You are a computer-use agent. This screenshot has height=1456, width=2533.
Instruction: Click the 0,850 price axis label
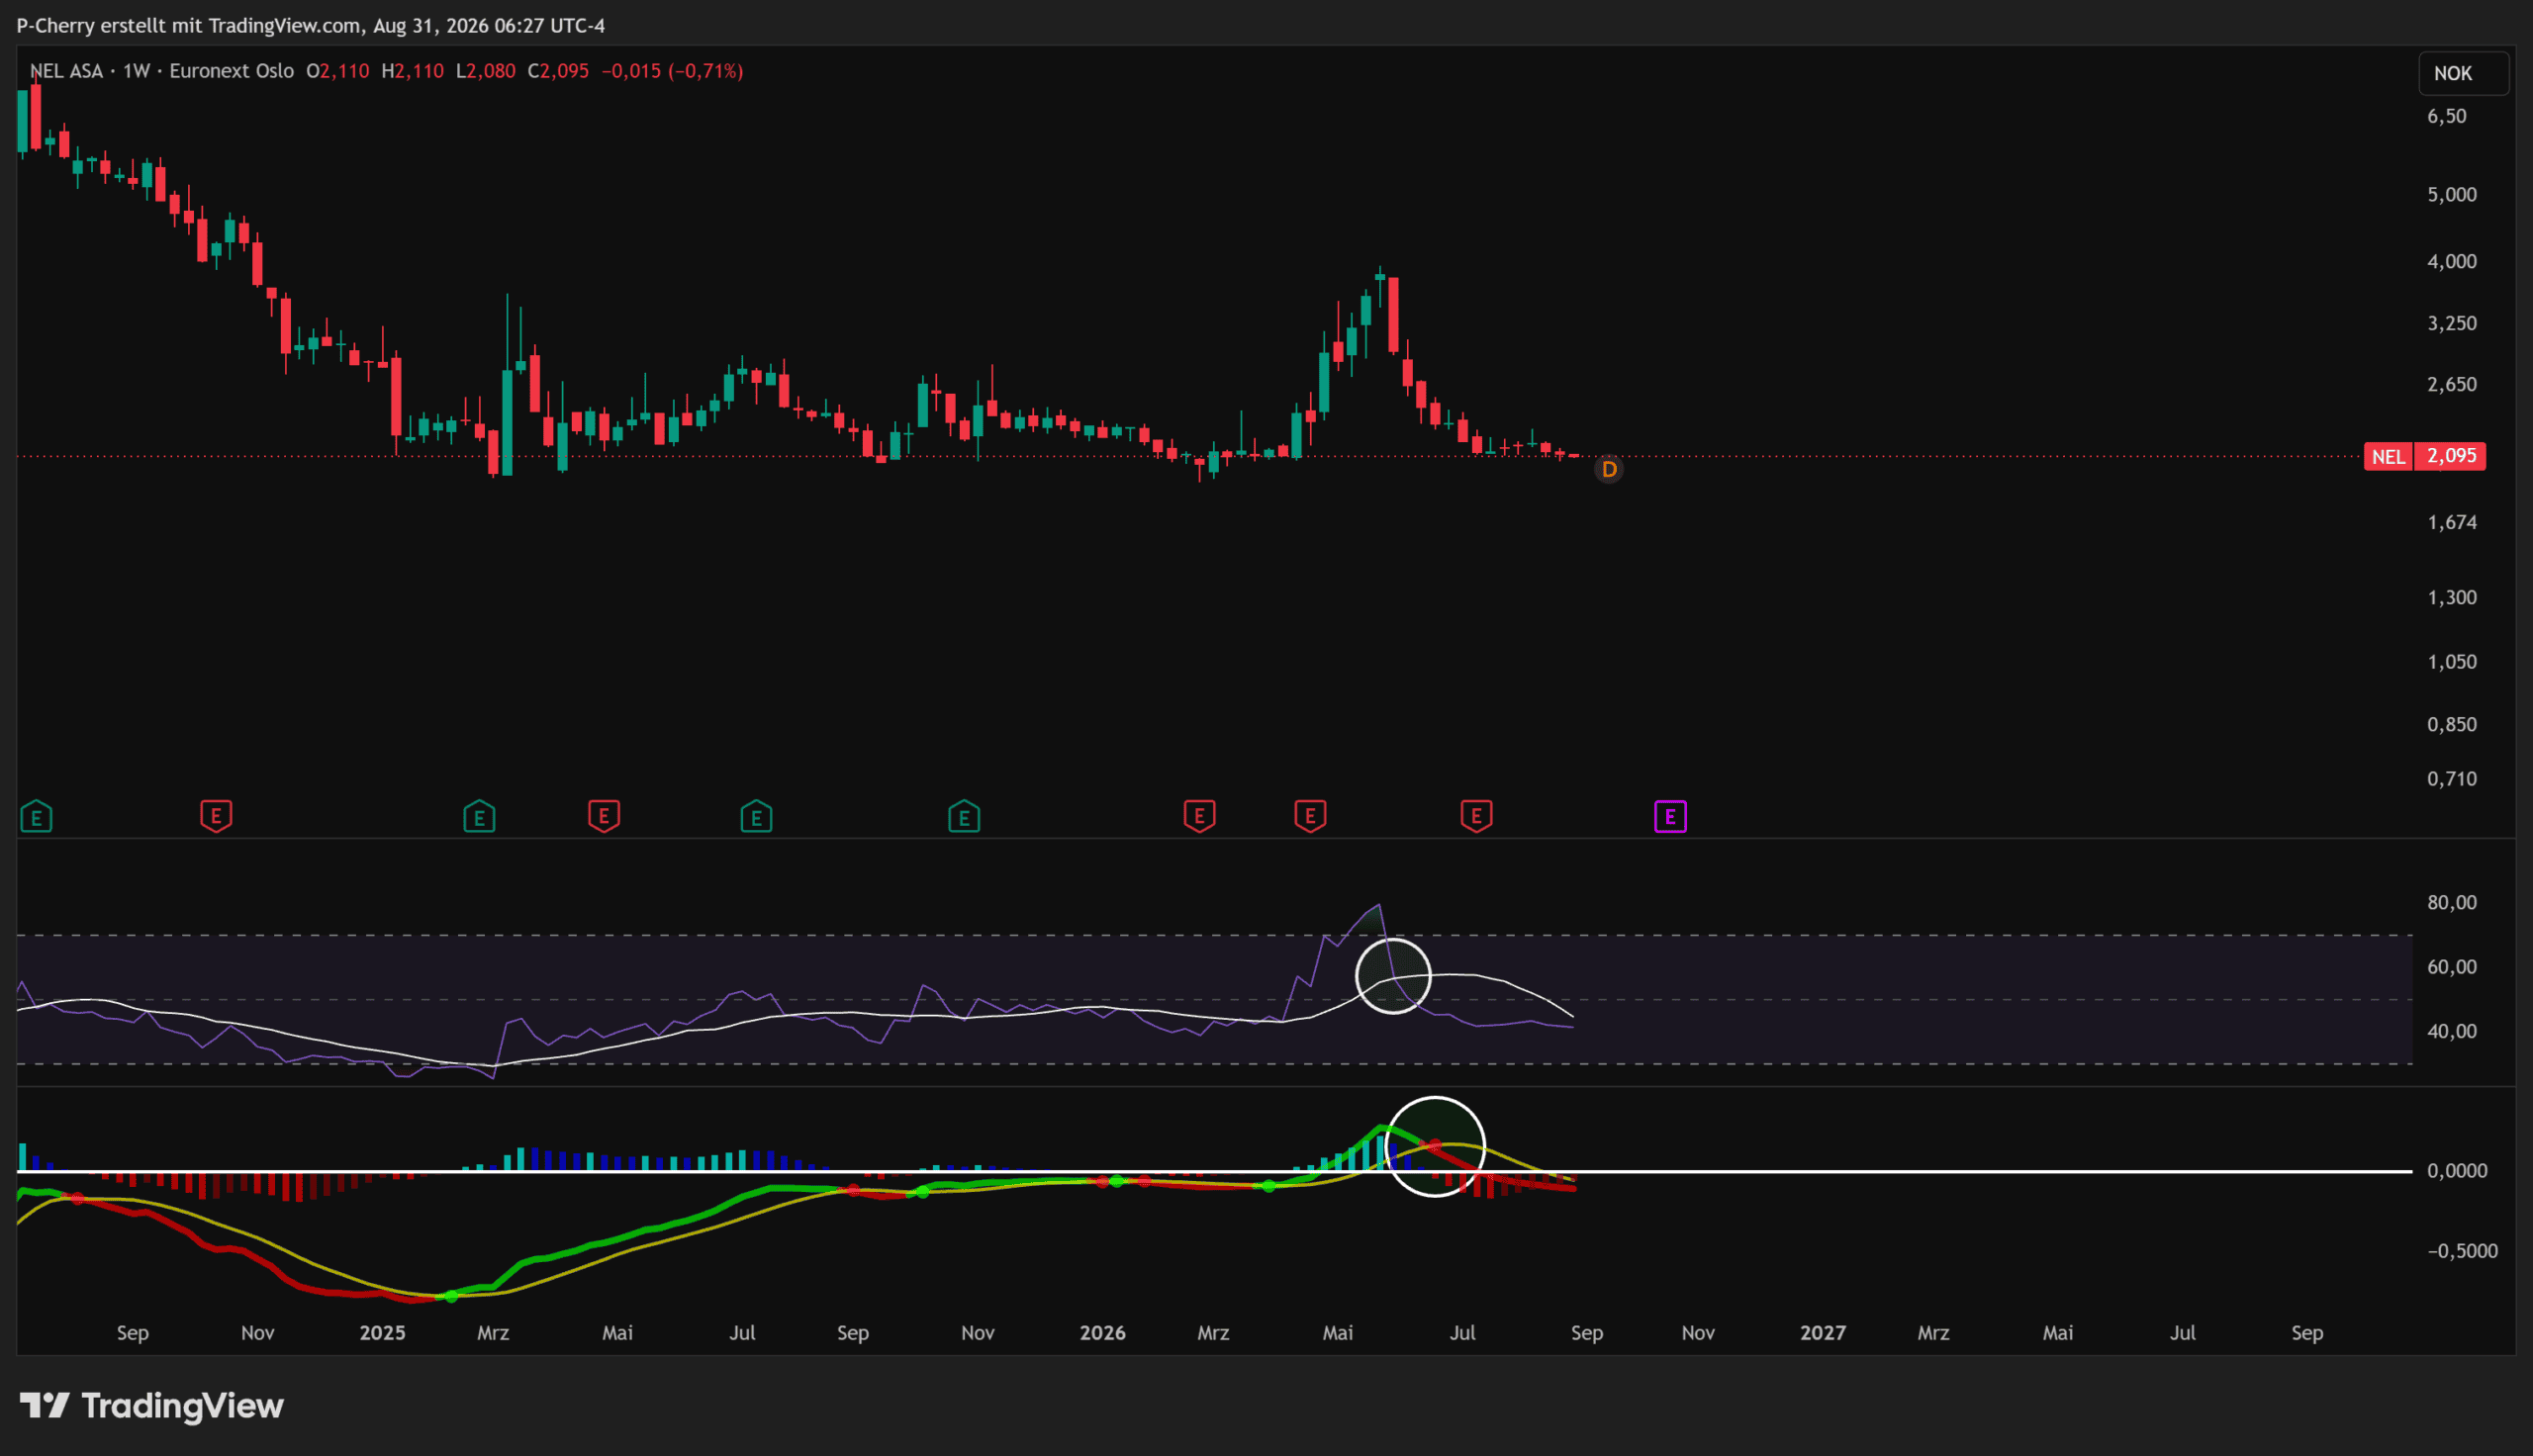[x=2452, y=724]
